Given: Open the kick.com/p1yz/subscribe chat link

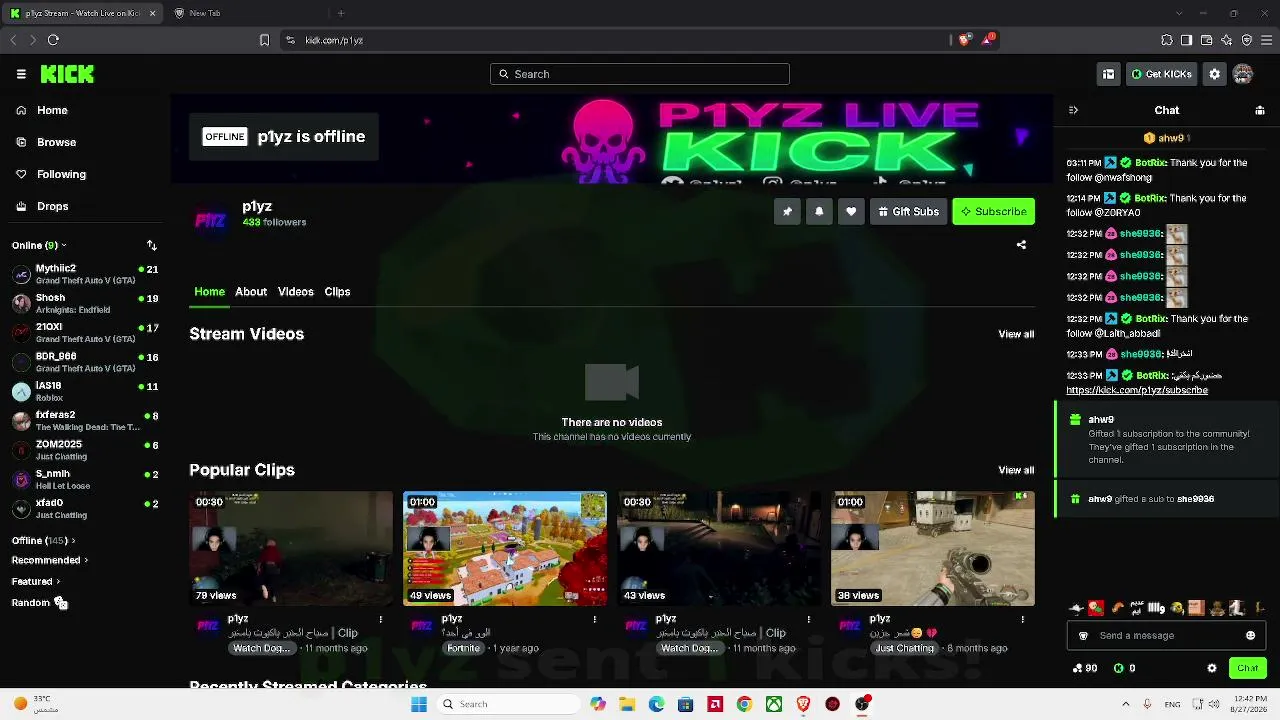Looking at the screenshot, I should [x=1137, y=390].
